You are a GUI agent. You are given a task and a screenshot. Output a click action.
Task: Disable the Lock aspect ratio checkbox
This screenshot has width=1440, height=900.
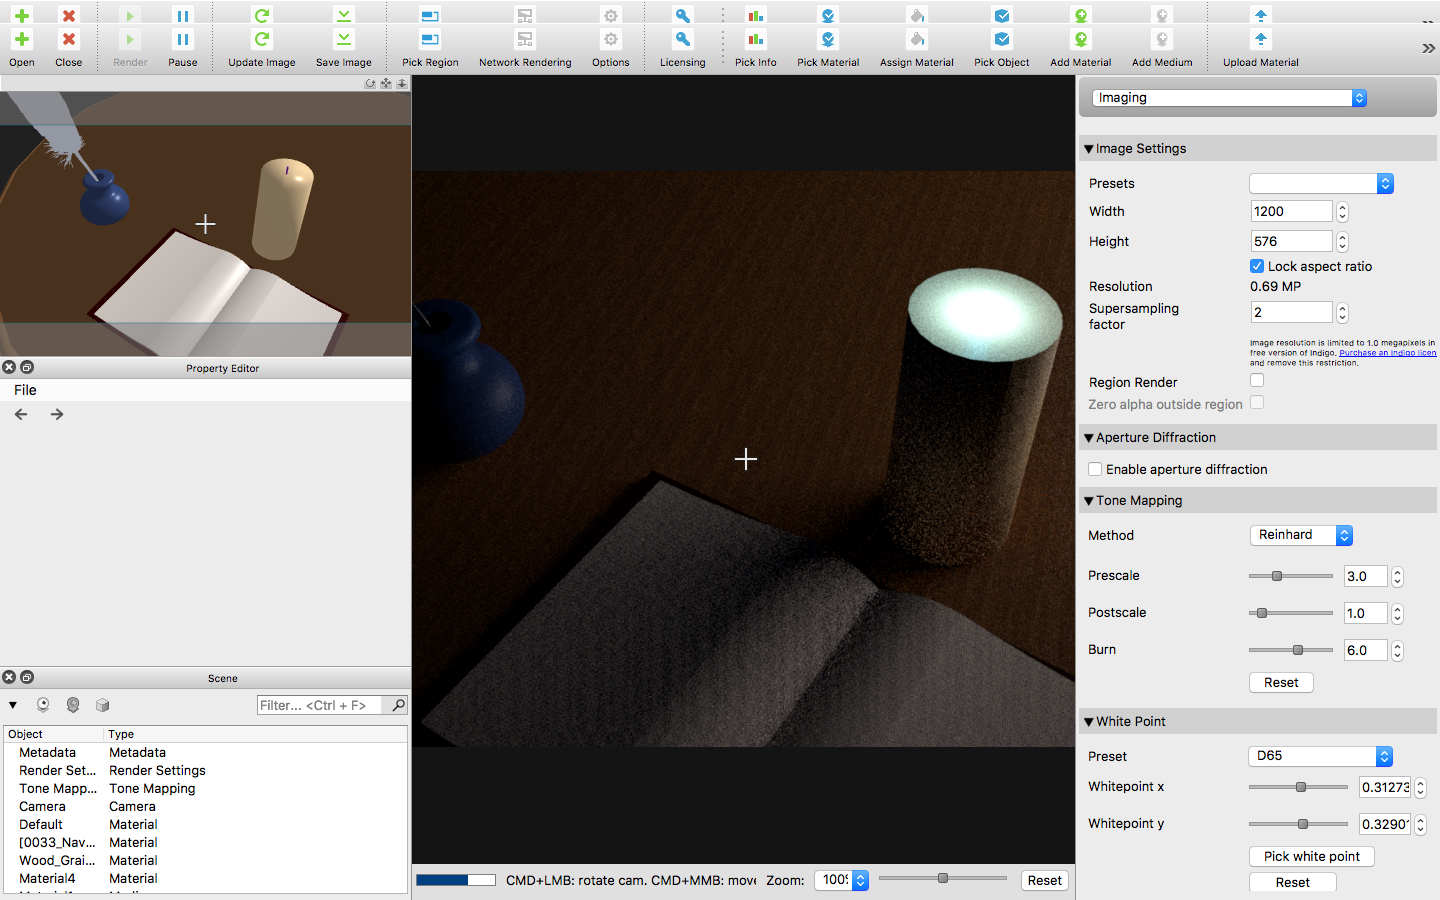click(x=1257, y=266)
